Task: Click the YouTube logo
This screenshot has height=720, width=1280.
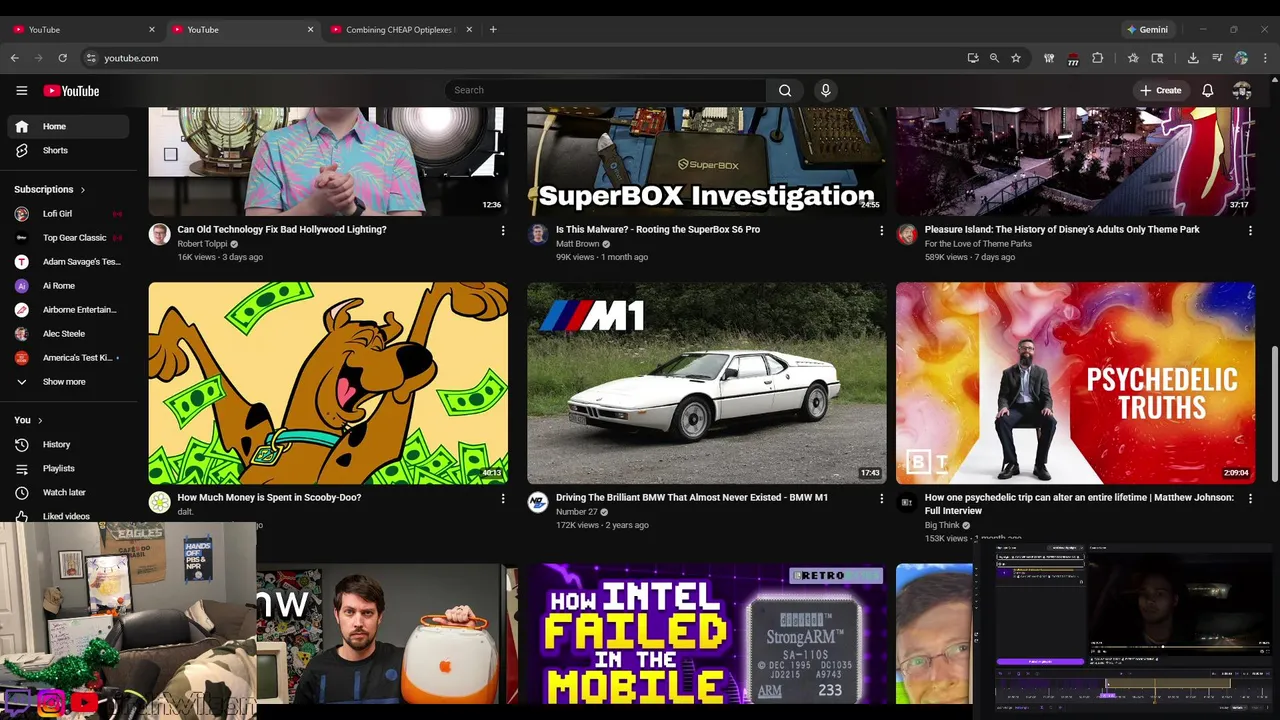Action: click(71, 91)
